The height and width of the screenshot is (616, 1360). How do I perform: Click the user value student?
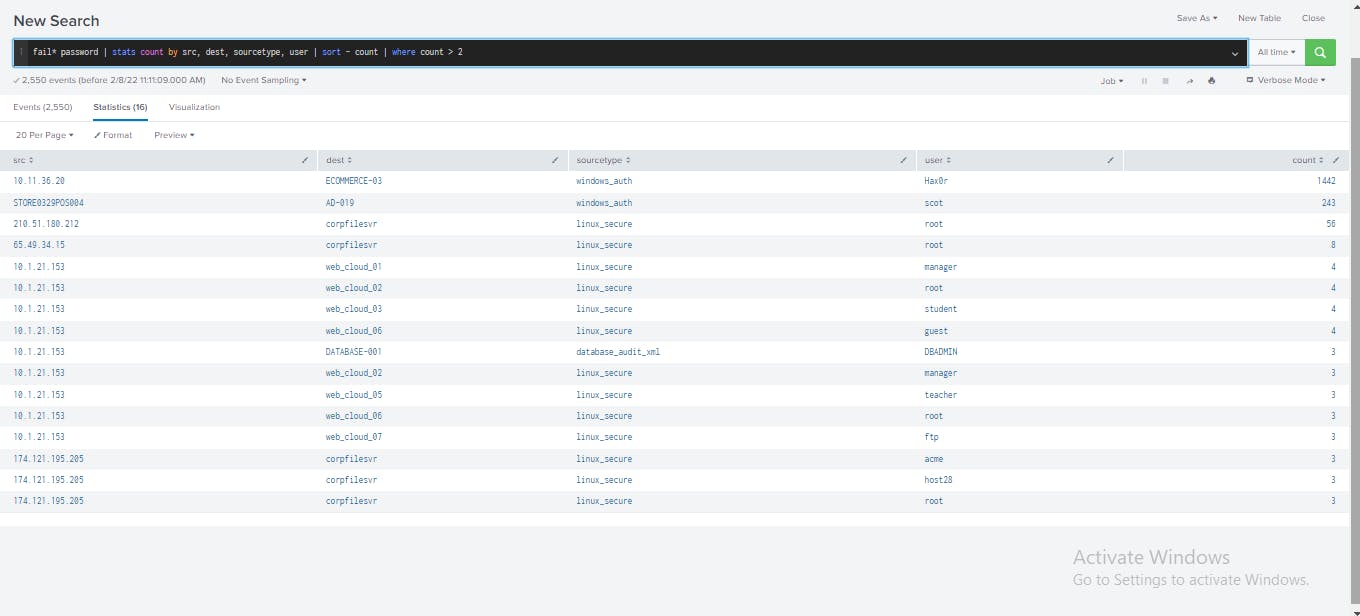[941, 309]
